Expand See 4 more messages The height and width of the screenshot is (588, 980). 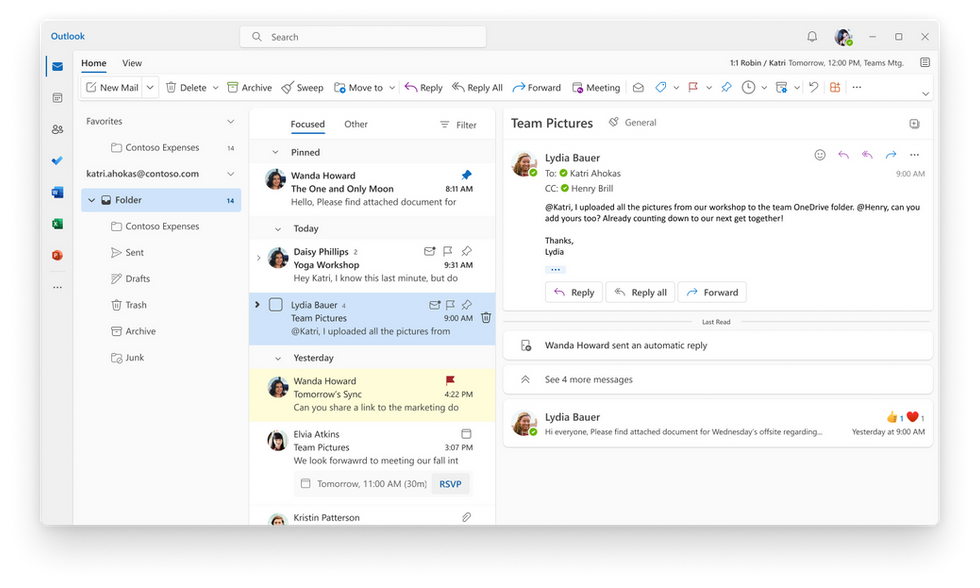pos(718,379)
